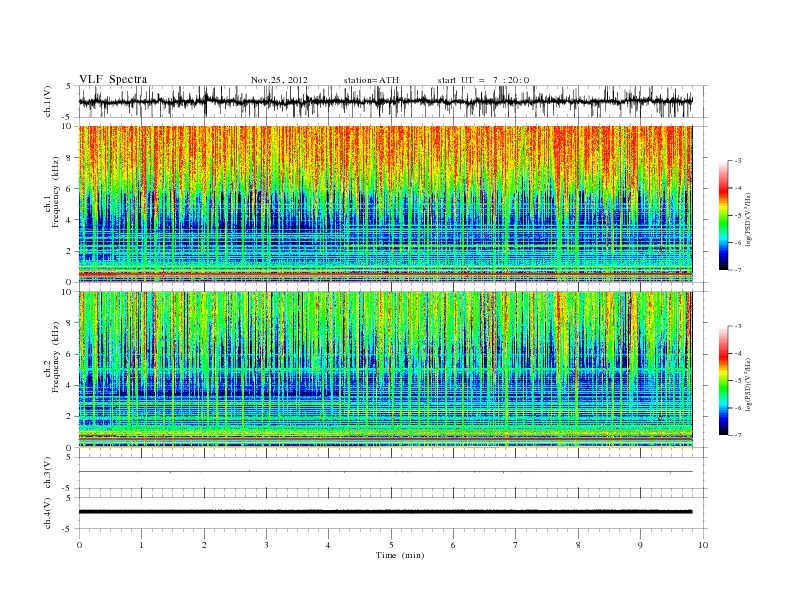792x612 pixels.
Task: Click the "Time (min)" x-axis title
Action: tap(400, 555)
